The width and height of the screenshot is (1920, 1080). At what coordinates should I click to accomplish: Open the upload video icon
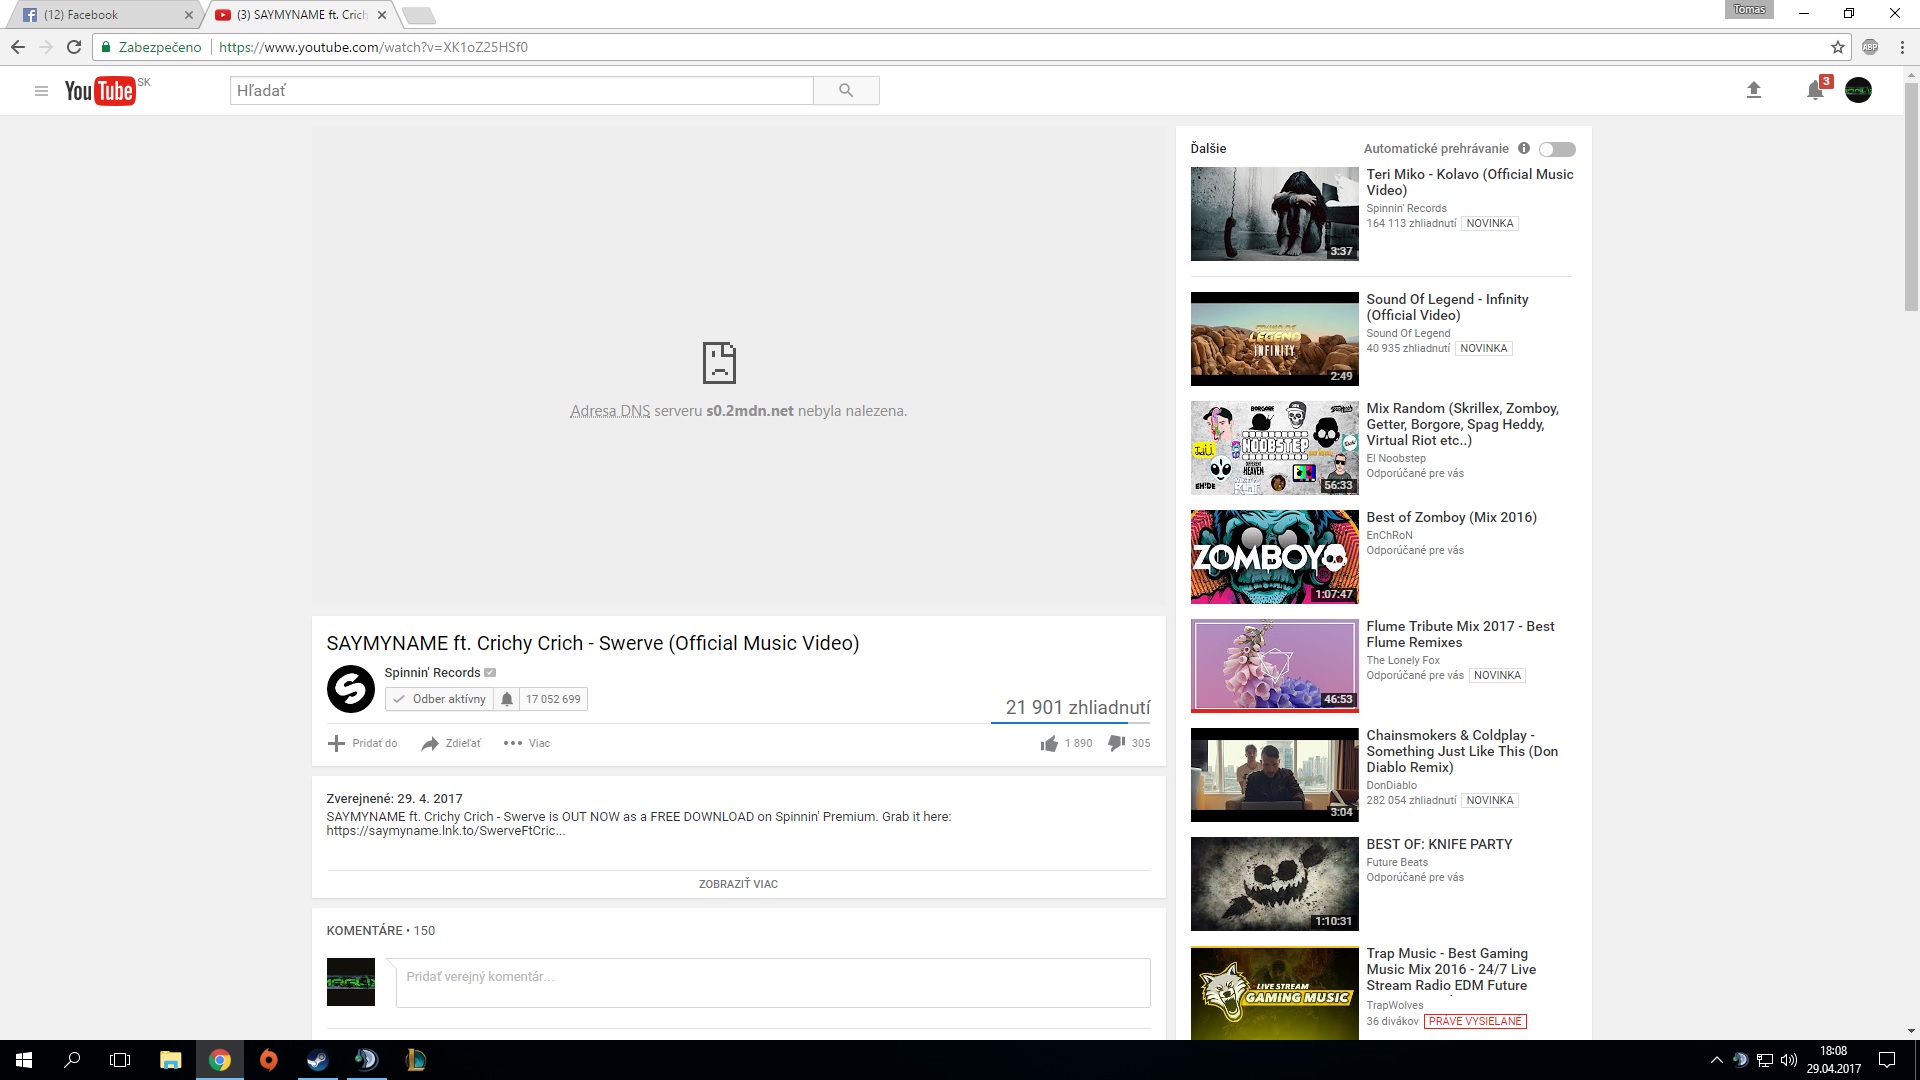[1753, 91]
